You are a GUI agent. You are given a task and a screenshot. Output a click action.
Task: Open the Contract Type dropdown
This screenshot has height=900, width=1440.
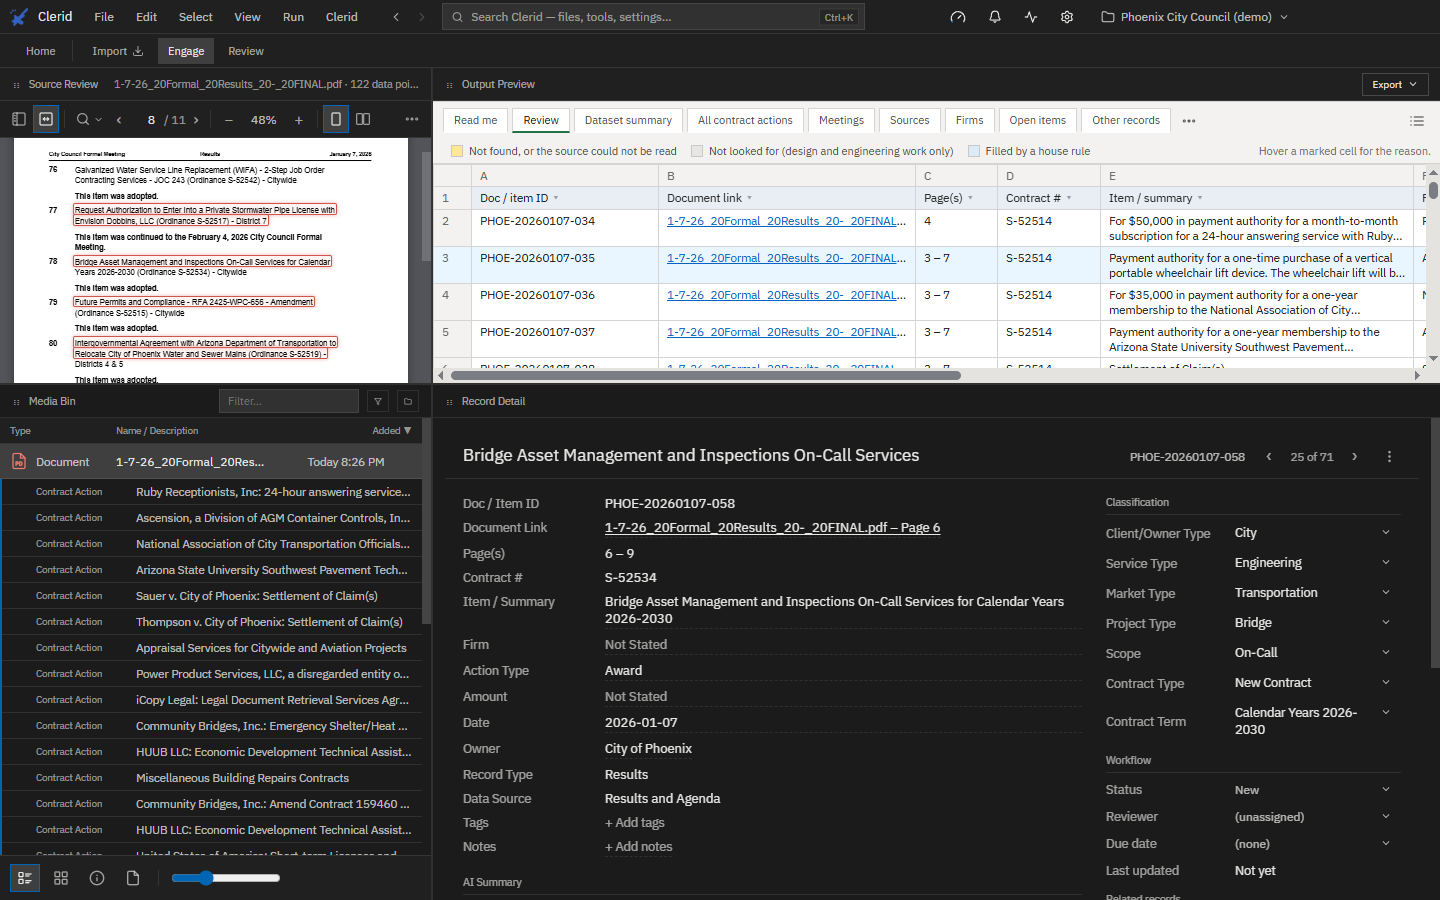(x=1311, y=683)
